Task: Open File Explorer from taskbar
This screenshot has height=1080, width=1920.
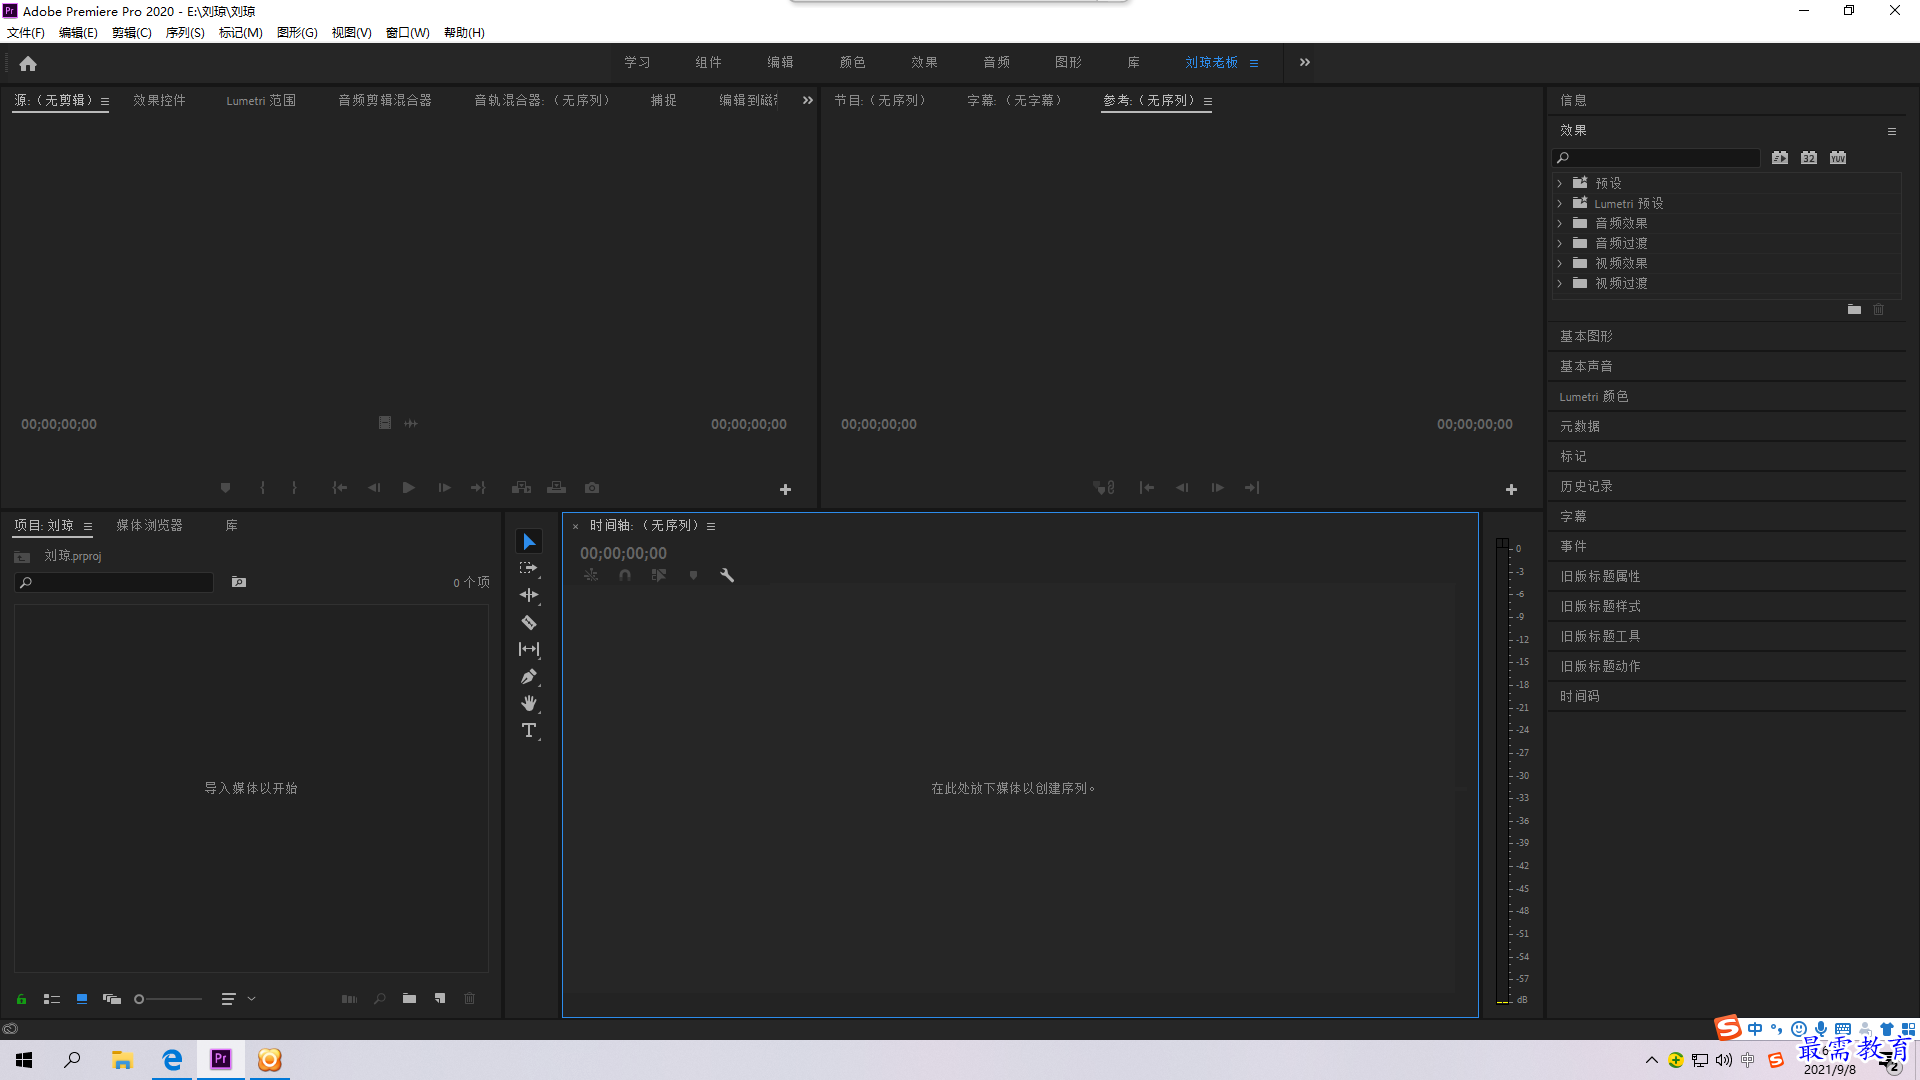Action: pos(123,1060)
